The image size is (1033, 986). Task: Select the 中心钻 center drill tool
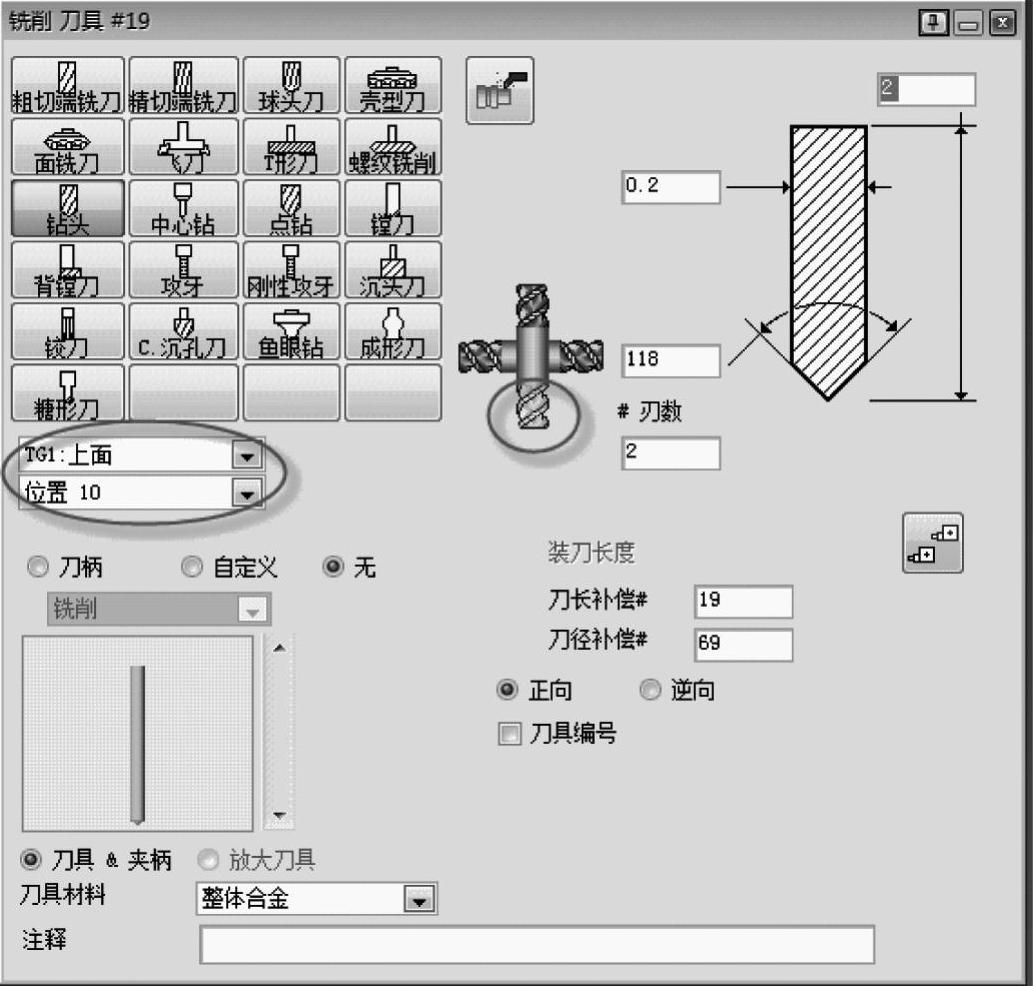[183, 209]
